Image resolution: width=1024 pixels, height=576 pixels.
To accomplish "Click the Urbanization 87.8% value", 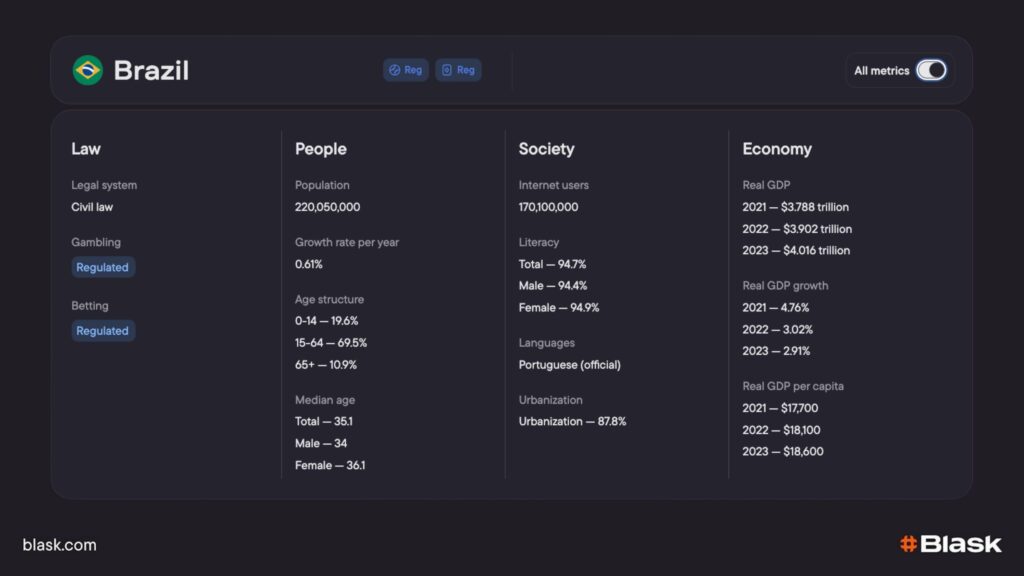I will (572, 421).
